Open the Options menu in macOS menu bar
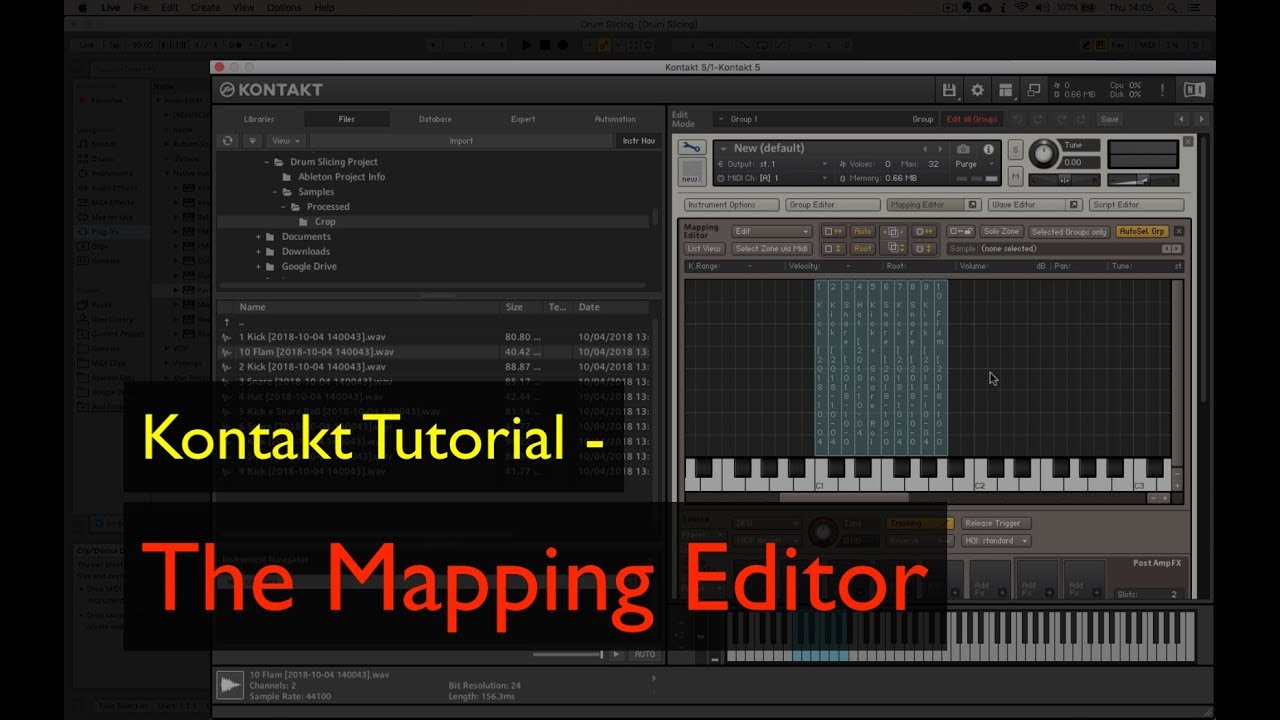Screen dimensions: 1280x720 (x=283, y=7)
